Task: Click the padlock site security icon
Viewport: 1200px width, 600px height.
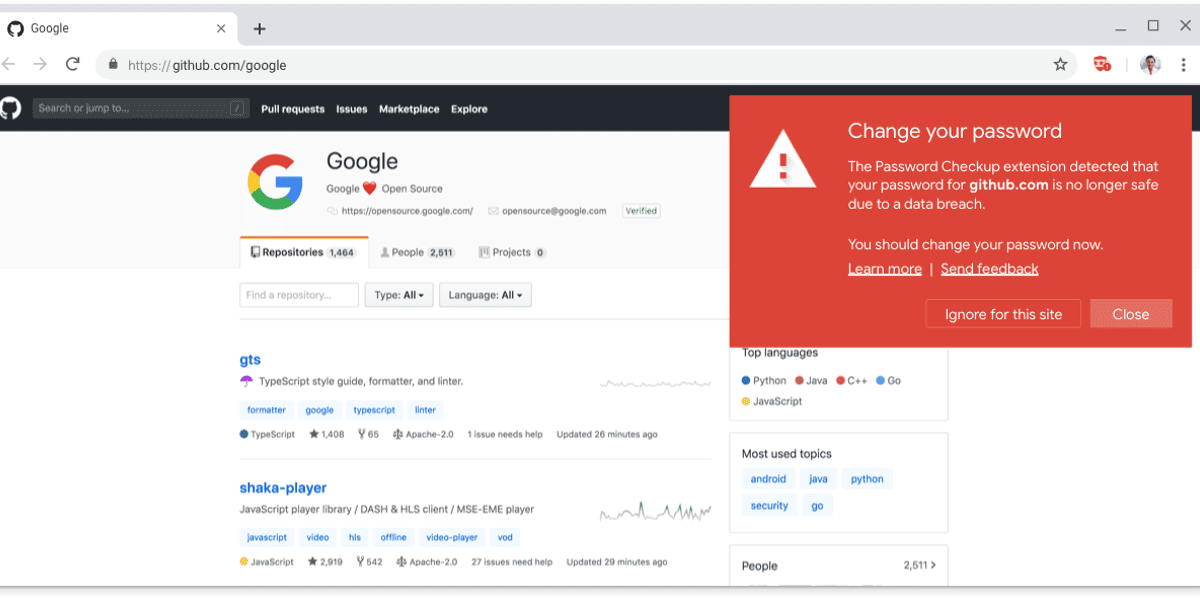Action: [113, 64]
